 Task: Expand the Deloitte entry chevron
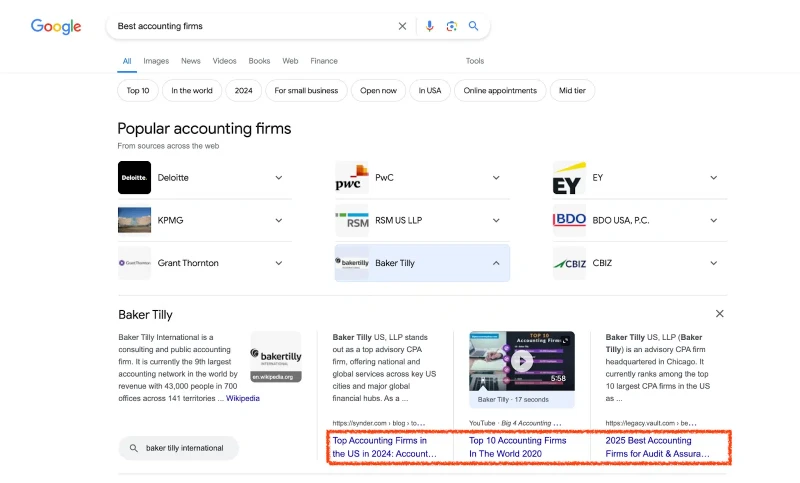pos(279,177)
